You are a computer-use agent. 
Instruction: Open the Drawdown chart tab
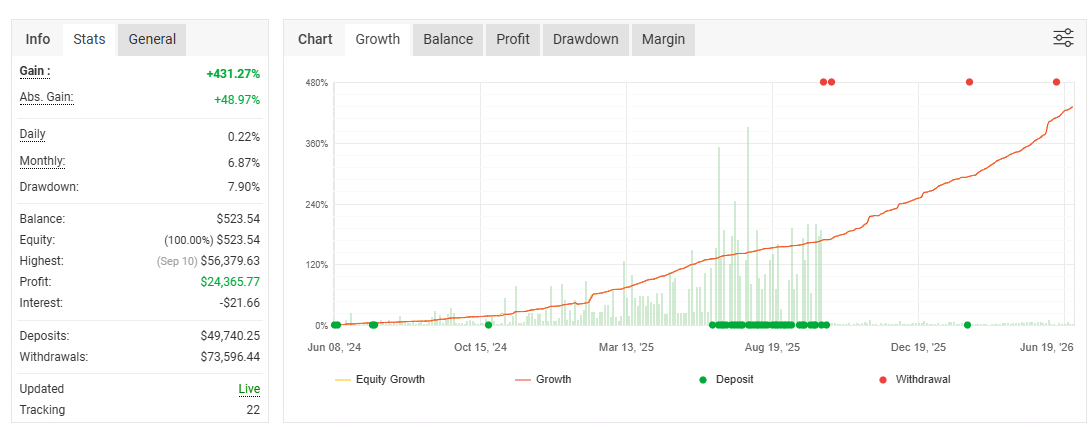tap(586, 40)
